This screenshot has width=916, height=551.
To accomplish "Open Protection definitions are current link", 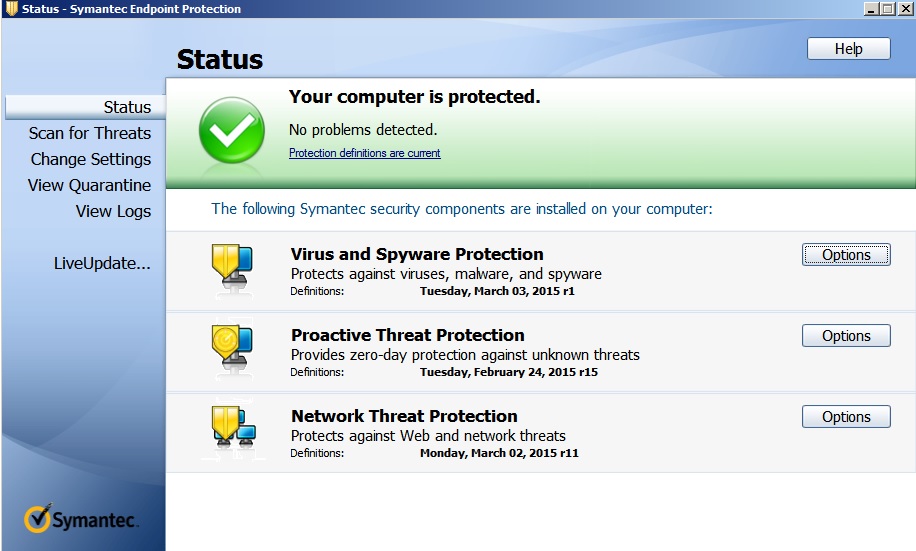I will 365,153.
